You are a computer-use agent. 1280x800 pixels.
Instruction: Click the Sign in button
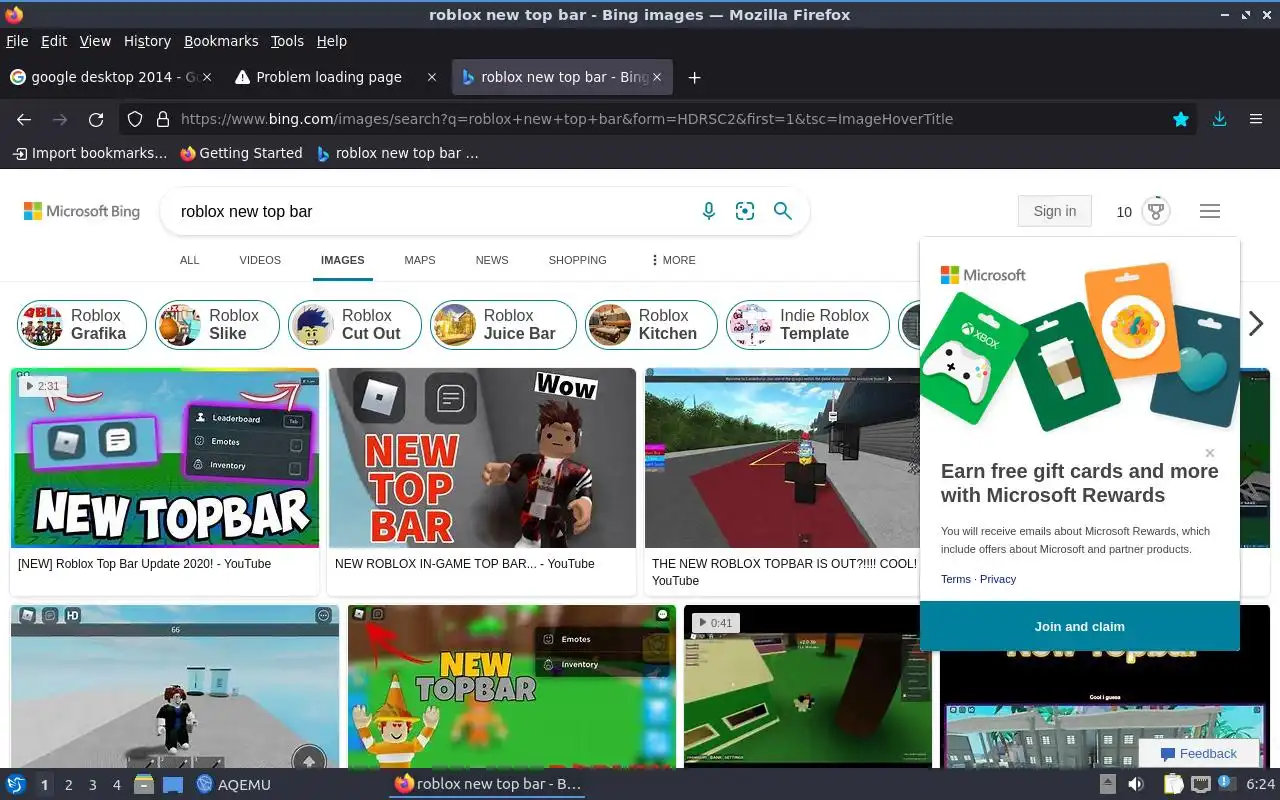point(1055,211)
